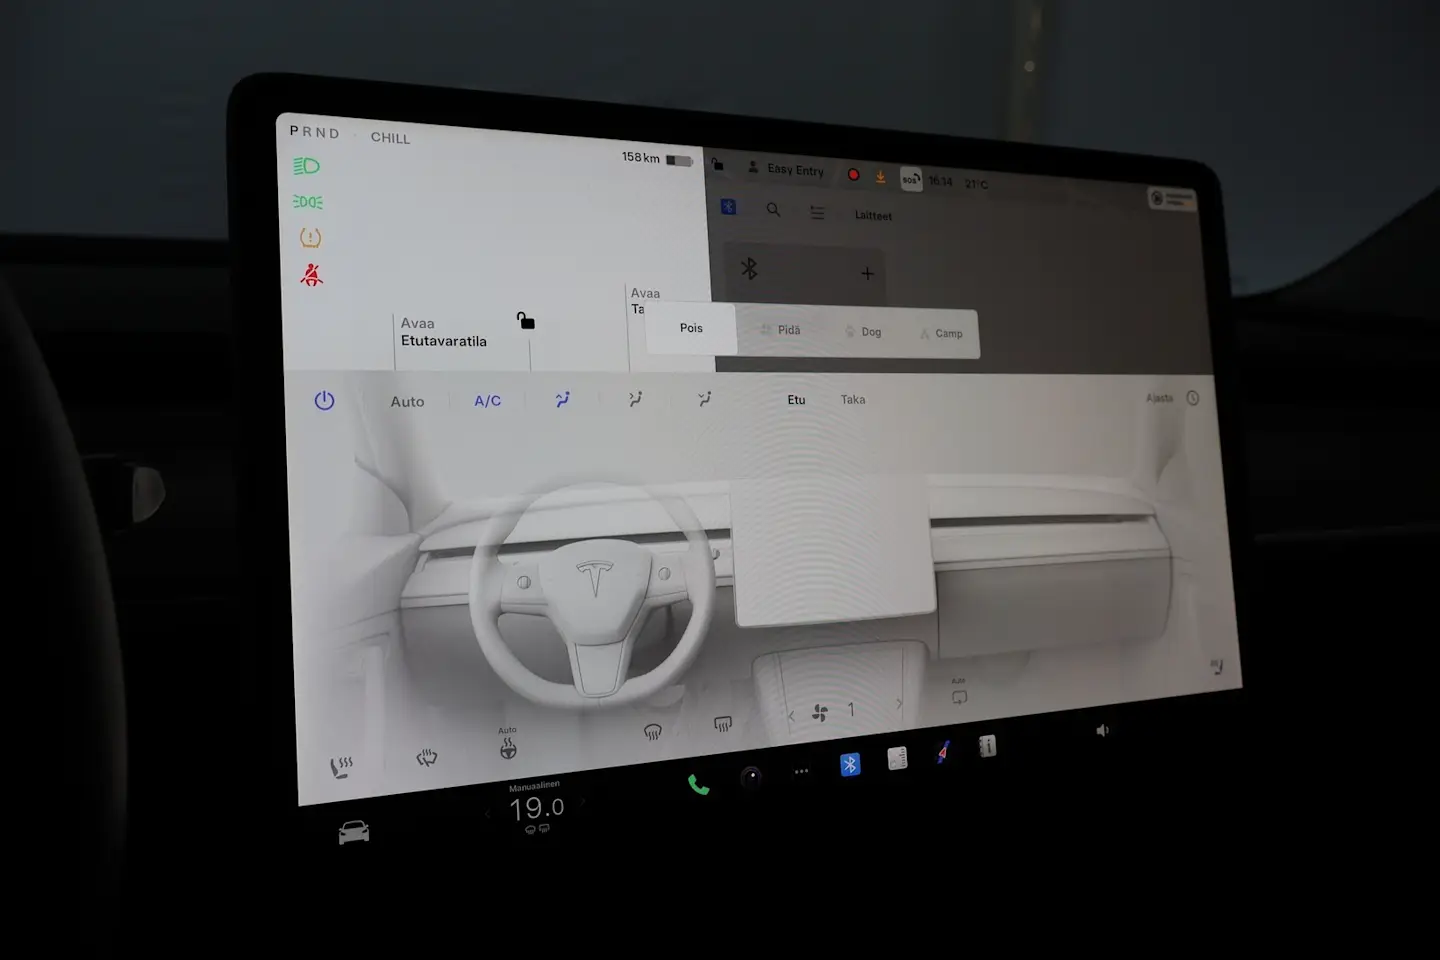Add a Bluetooth device with plus button
Image resolution: width=1440 pixels, height=960 pixels.
pyautogui.click(x=867, y=273)
